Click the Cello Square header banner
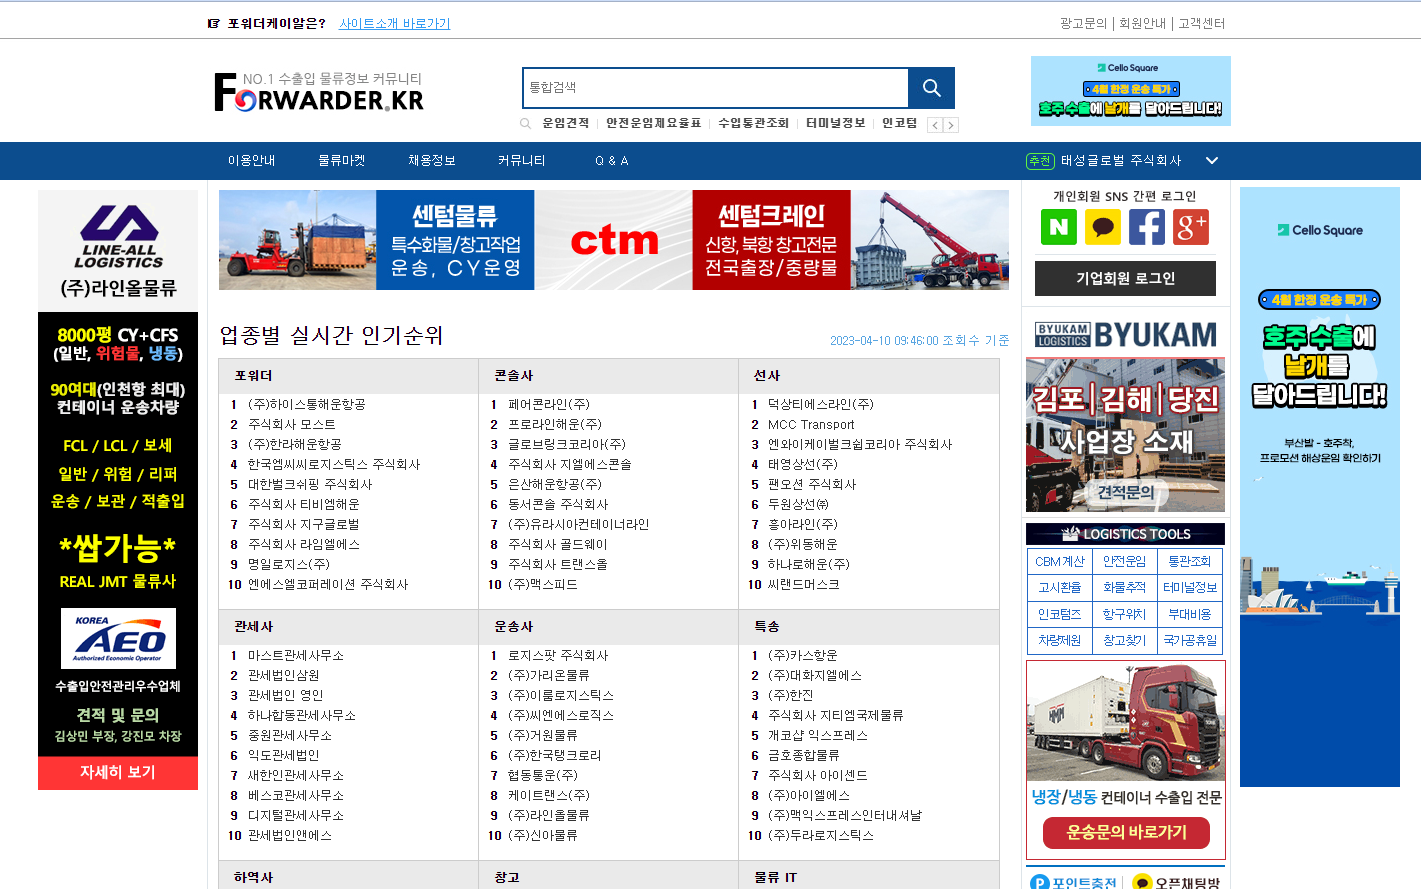The height and width of the screenshot is (889, 1421). pyautogui.click(x=1130, y=91)
